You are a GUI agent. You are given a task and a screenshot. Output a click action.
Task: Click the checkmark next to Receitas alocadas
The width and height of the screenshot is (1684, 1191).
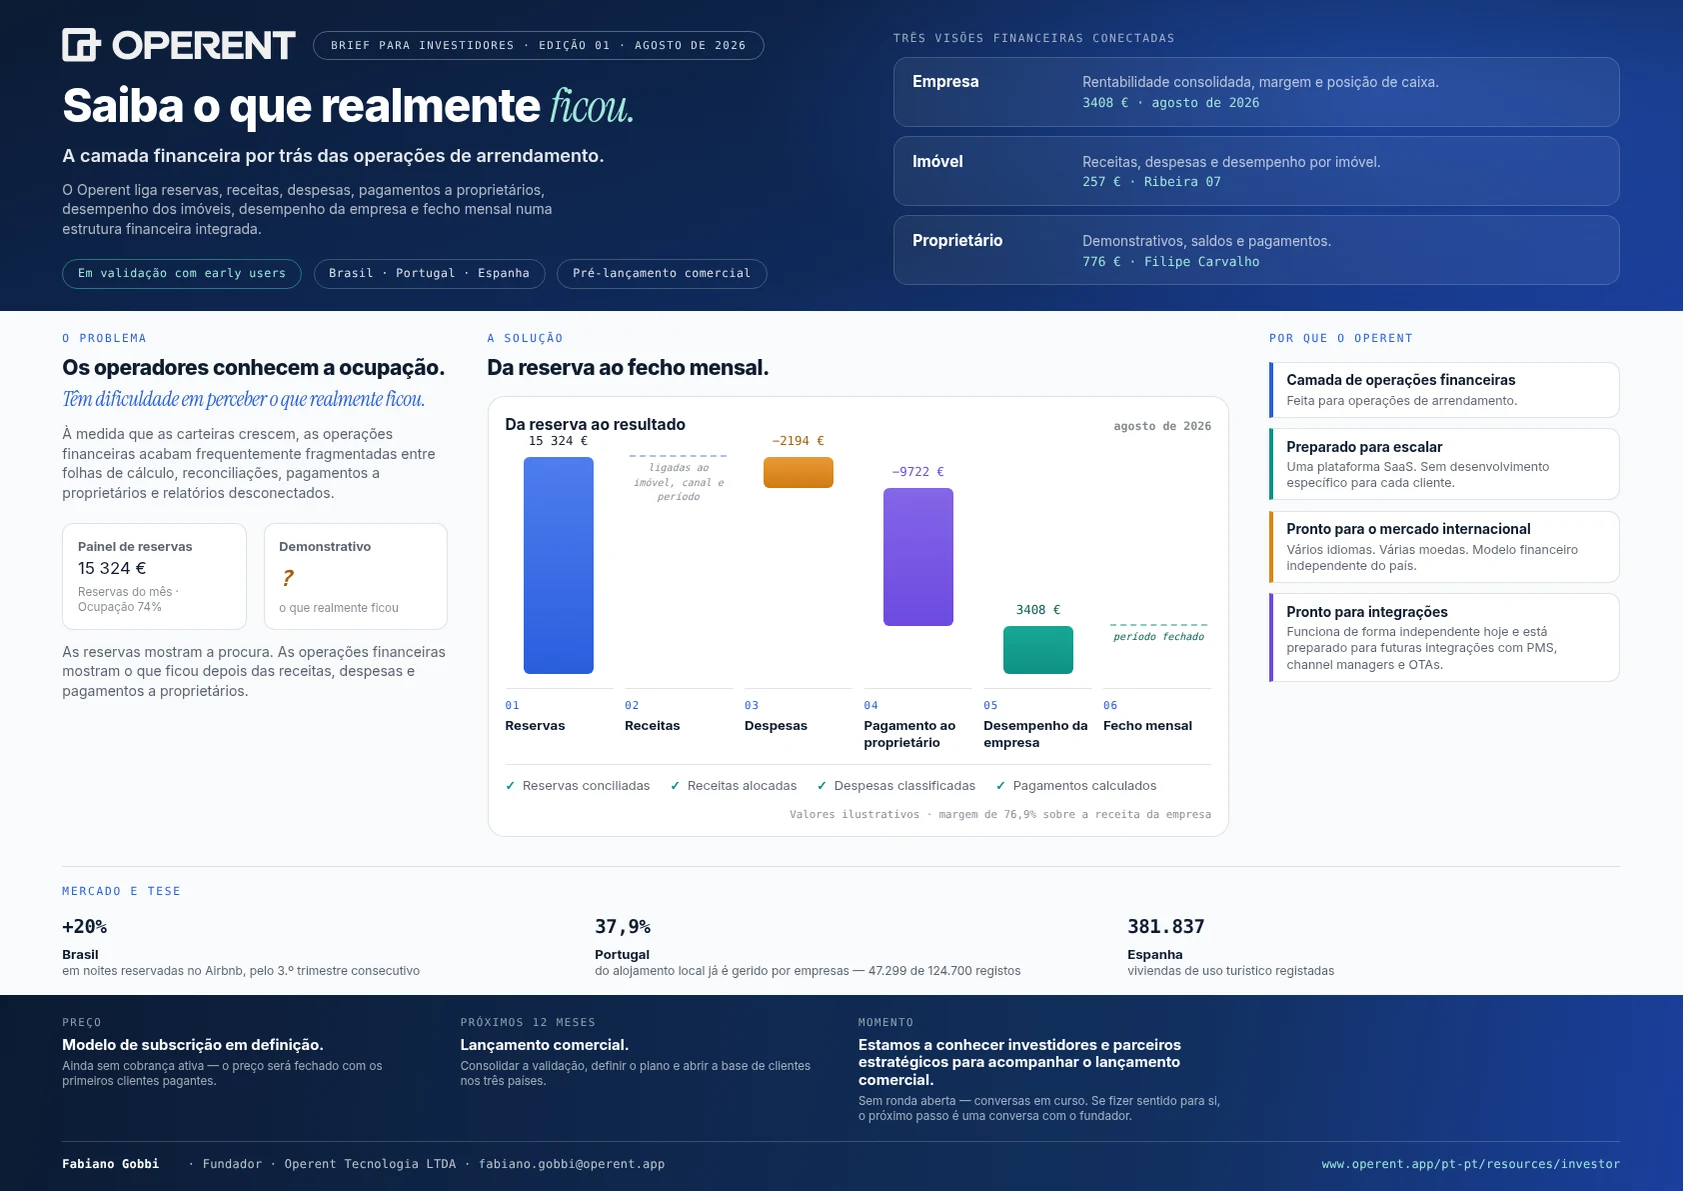pyautogui.click(x=675, y=786)
